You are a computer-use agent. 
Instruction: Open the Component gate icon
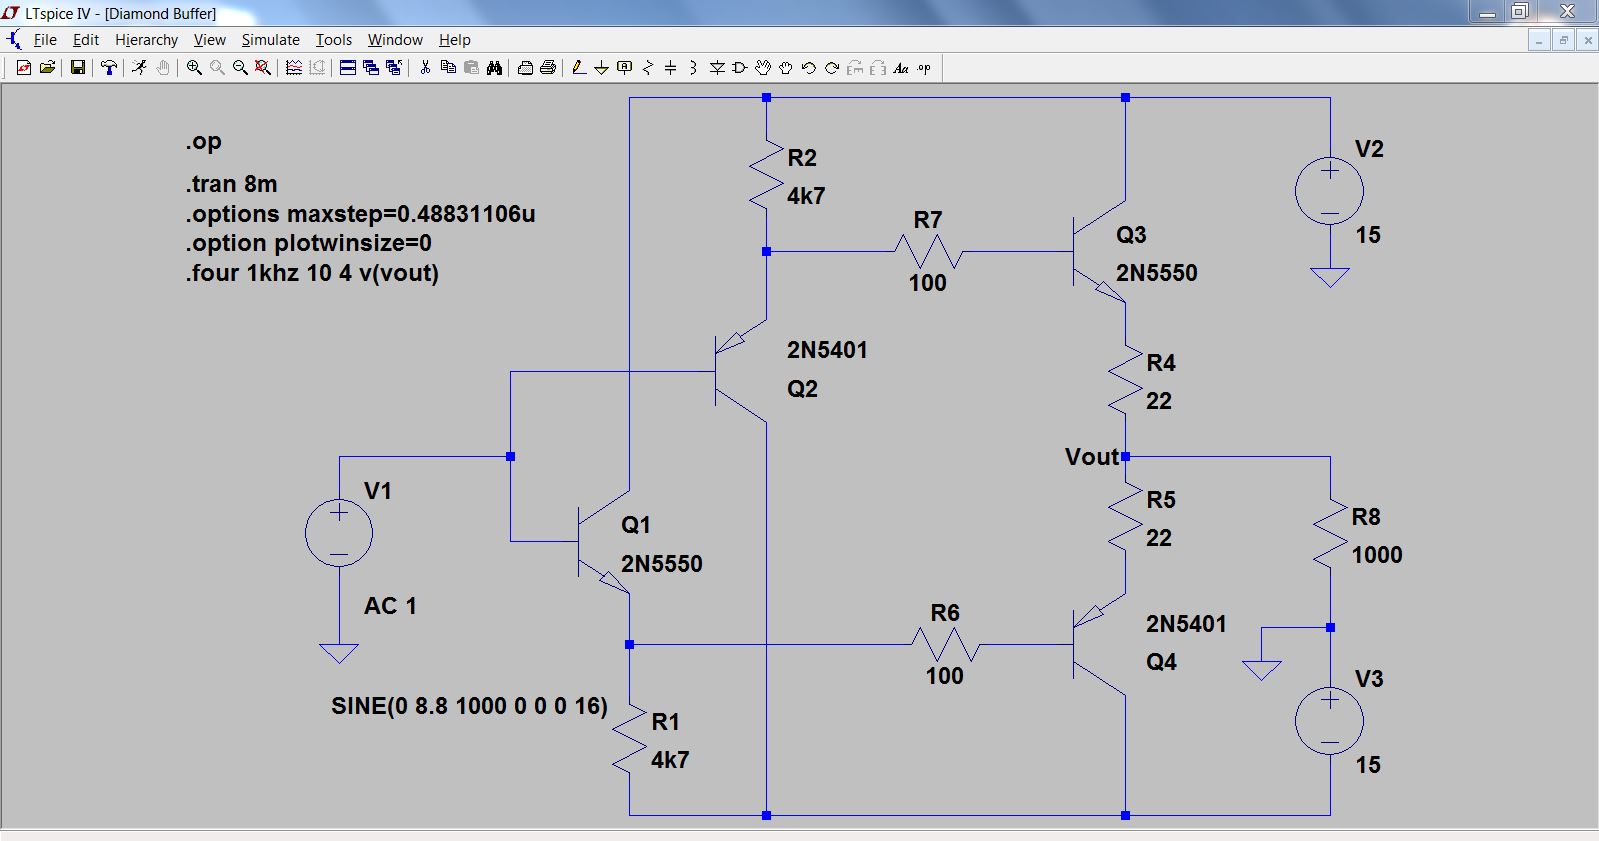click(739, 68)
